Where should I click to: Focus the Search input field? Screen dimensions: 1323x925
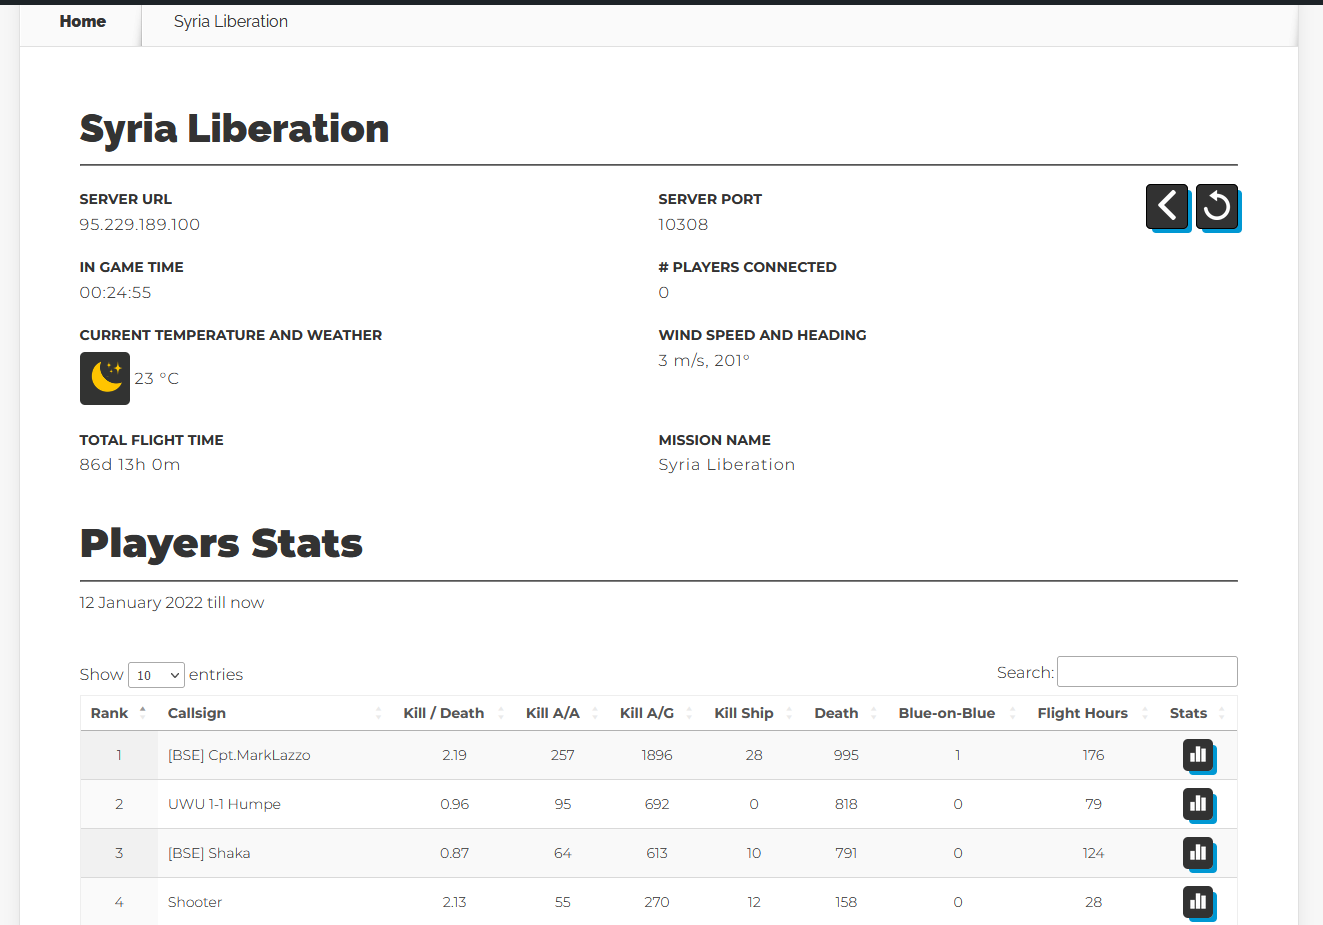pos(1147,672)
